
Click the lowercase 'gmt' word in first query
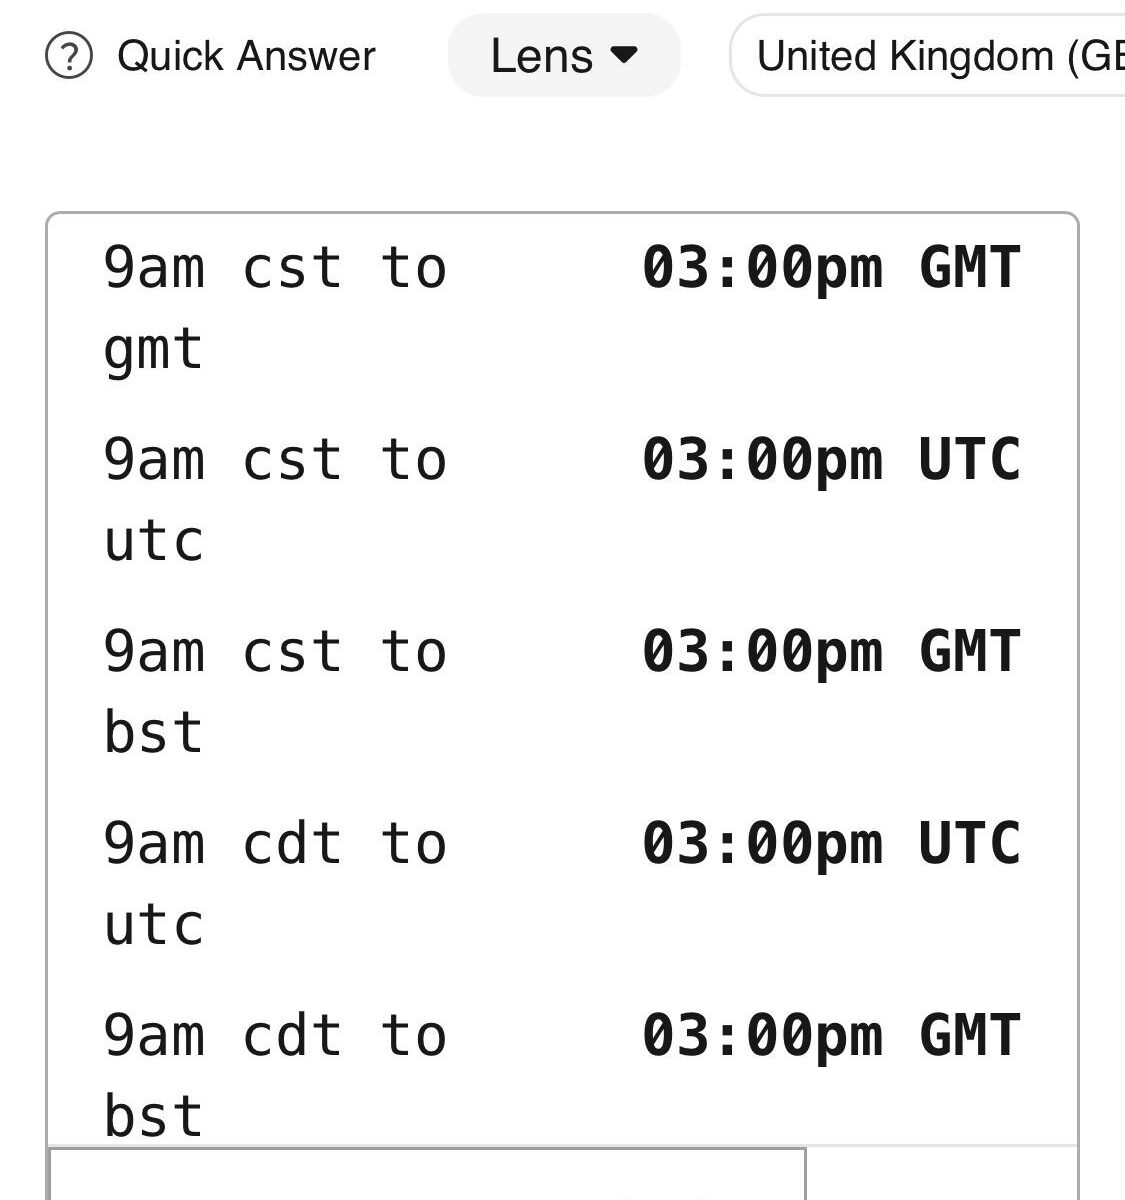(153, 350)
